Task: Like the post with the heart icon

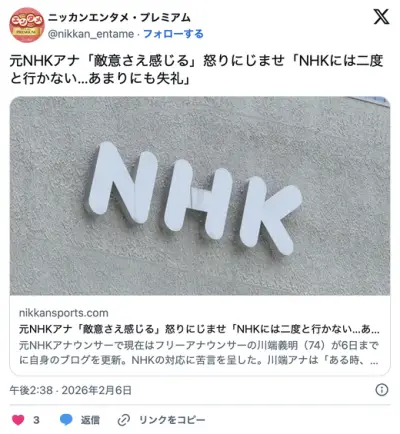Action: coord(18,420)
